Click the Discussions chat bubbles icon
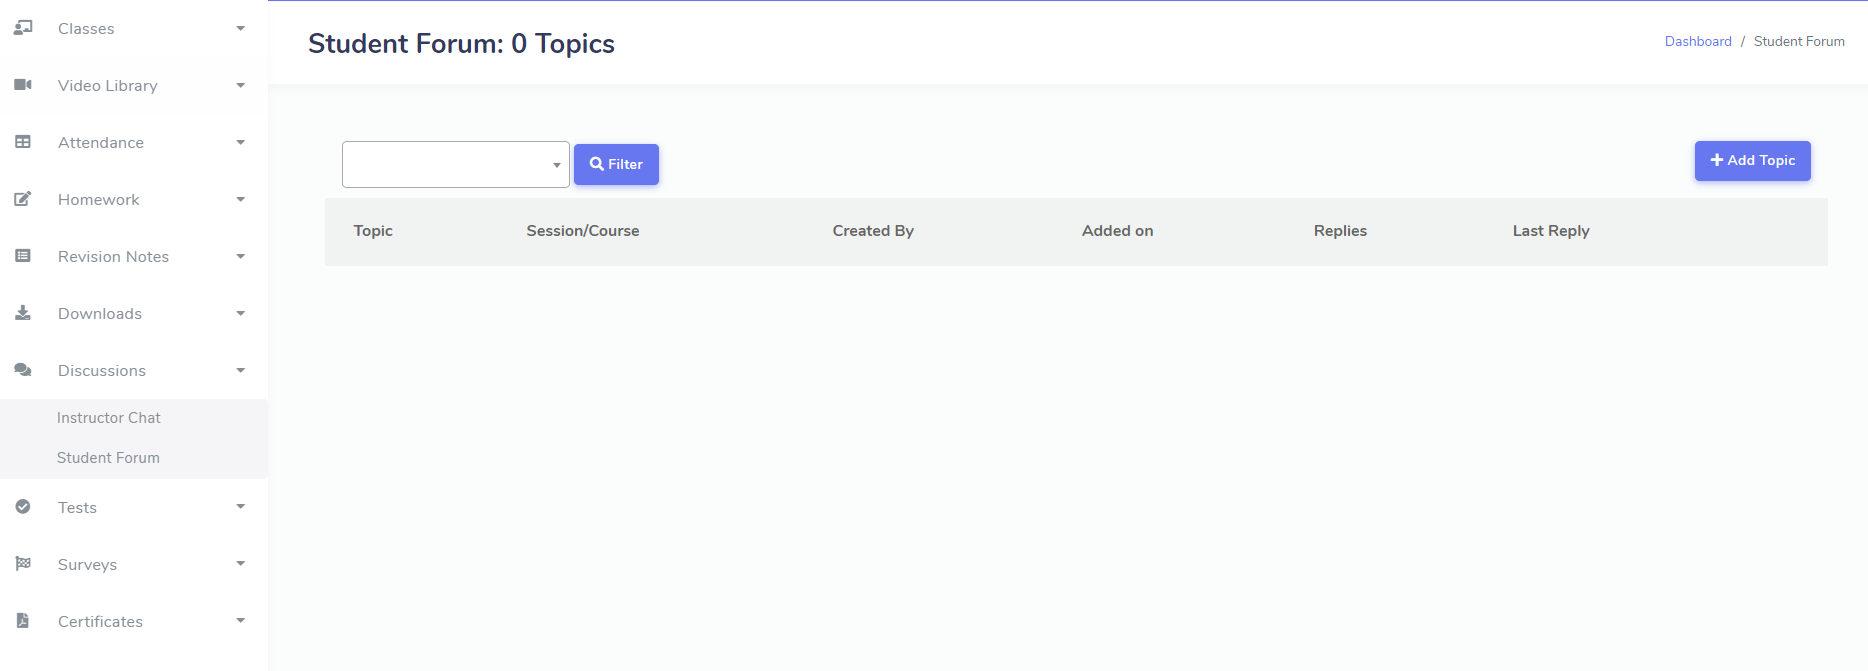The height and width of the screenshot is (671, 1868). click(23, 370)
